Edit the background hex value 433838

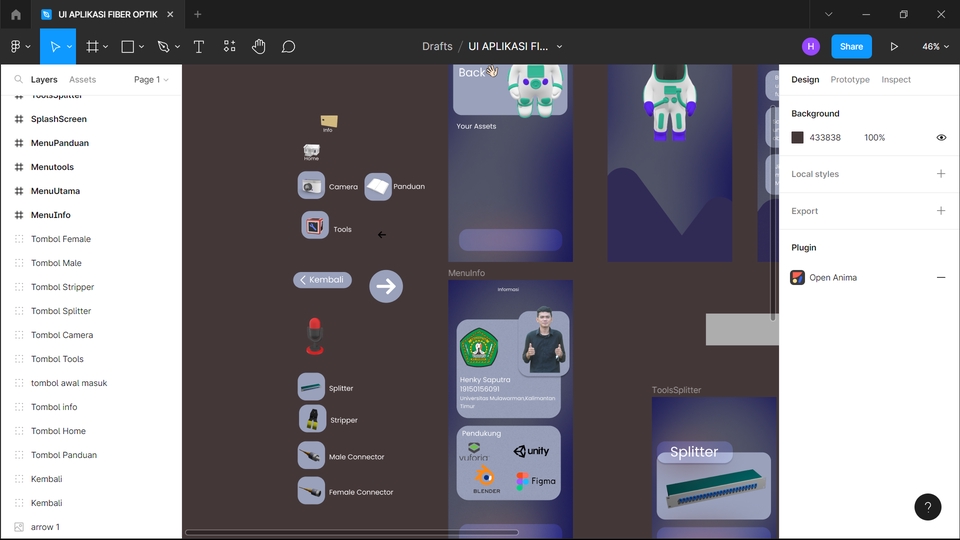click(x=825, y=138)
